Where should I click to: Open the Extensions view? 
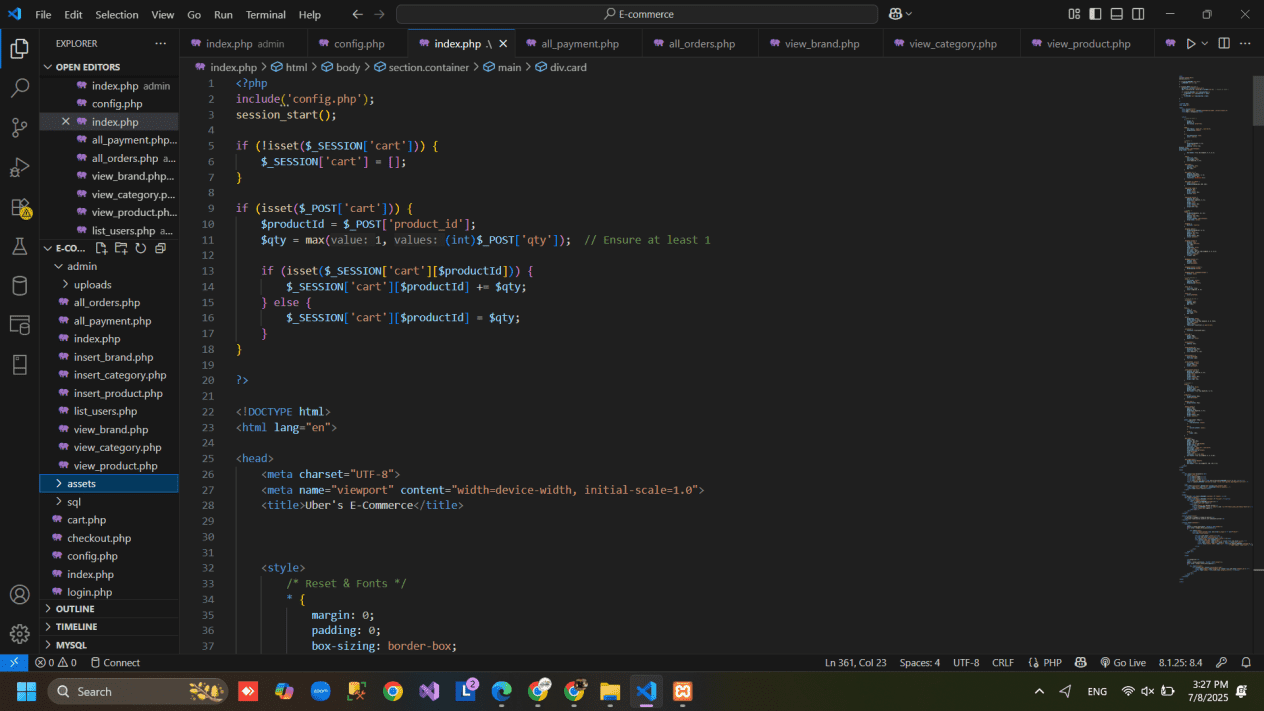point(19,207)
